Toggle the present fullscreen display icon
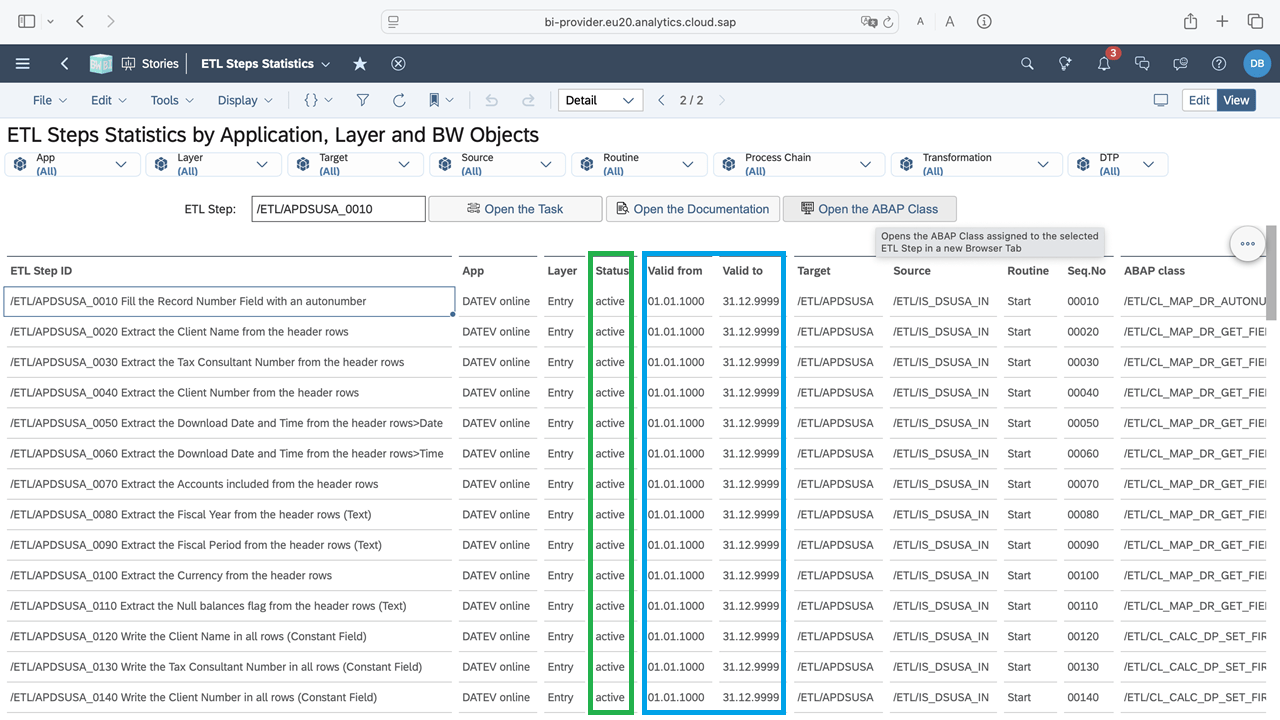The width and height of the screenshot is (1280, 720). click(1160, 100)
